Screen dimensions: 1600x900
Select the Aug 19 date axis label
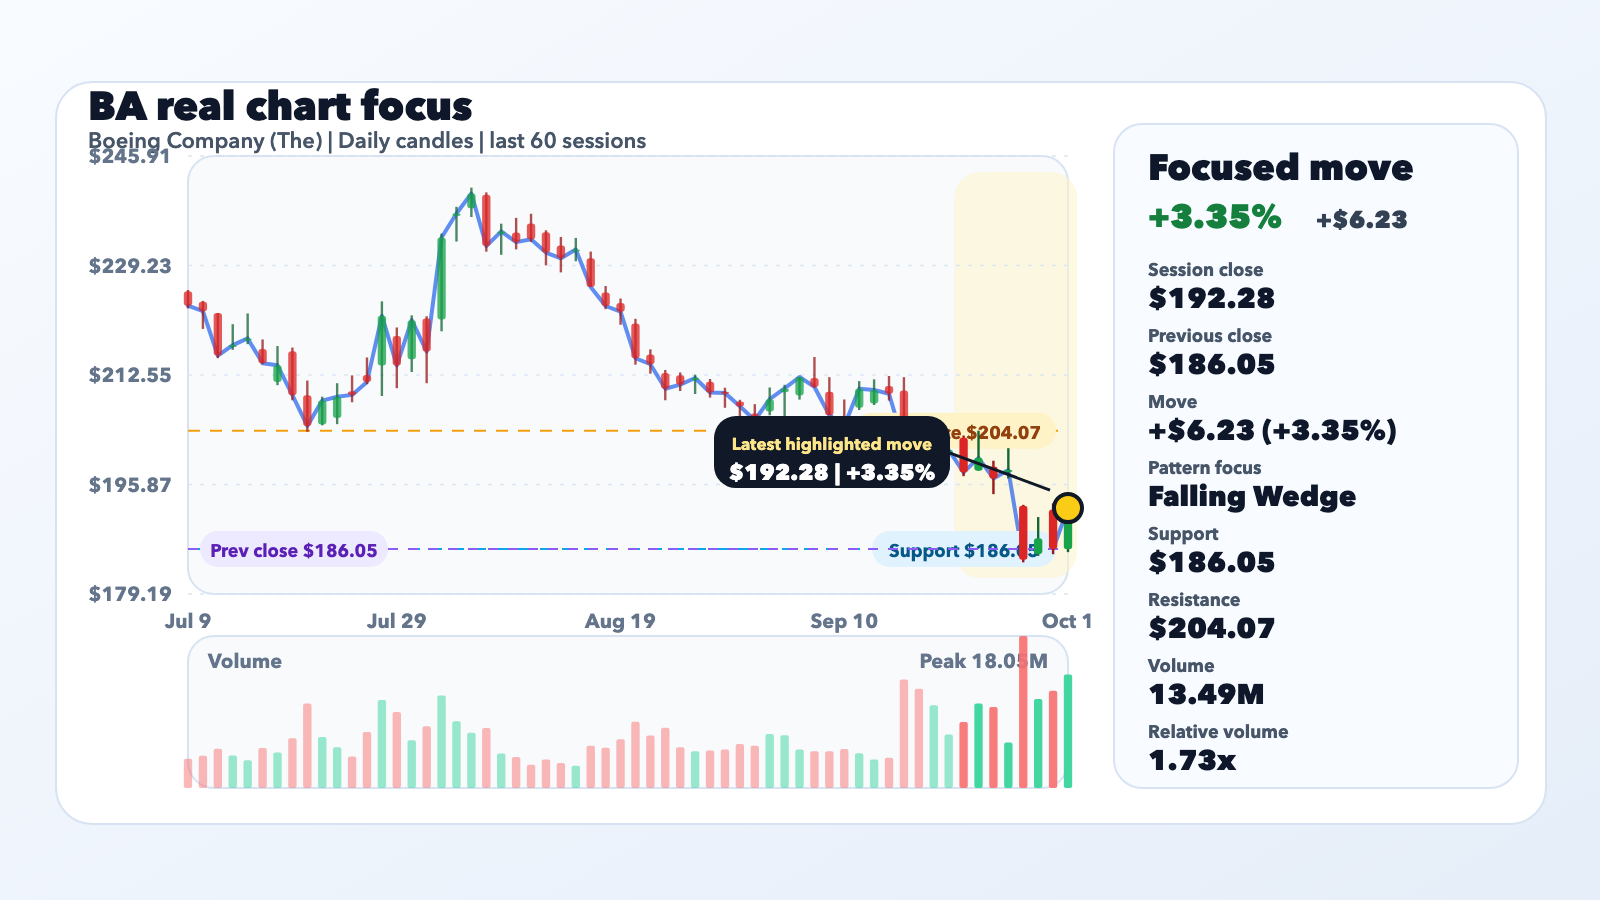[620, 621]
